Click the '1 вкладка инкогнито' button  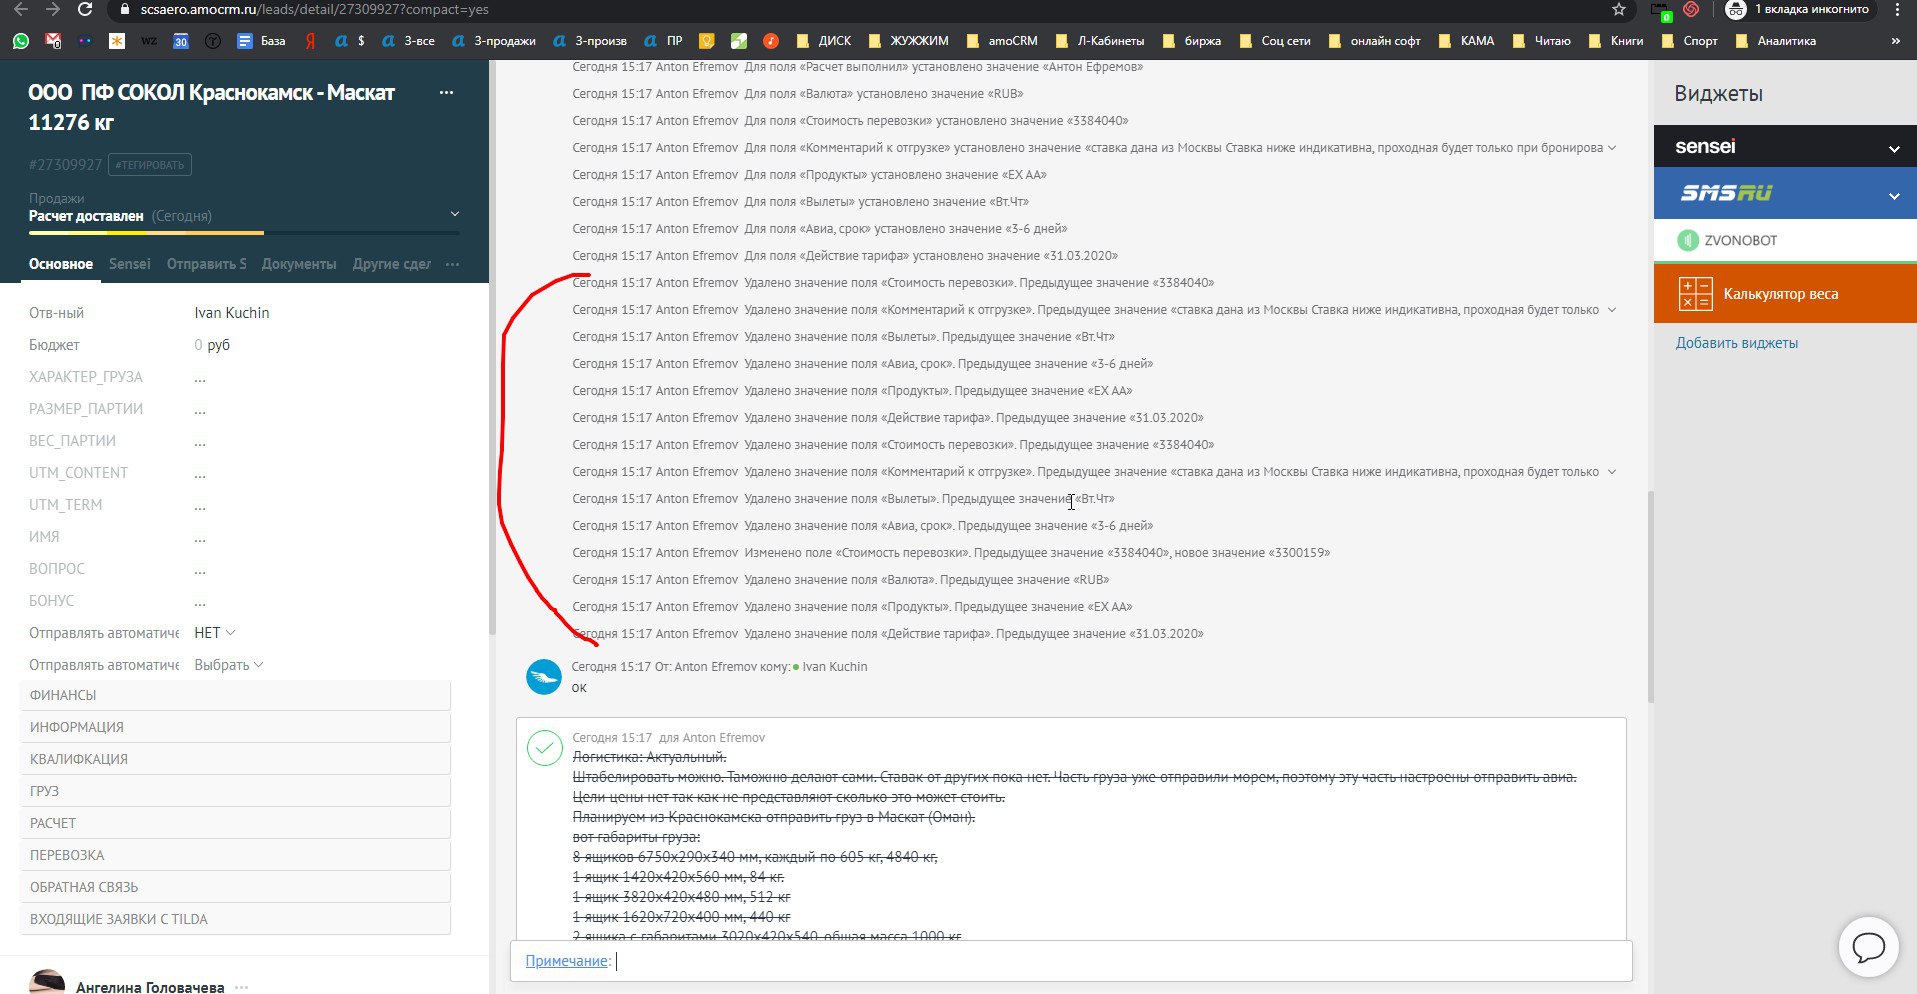click(x=1798, y=10)
